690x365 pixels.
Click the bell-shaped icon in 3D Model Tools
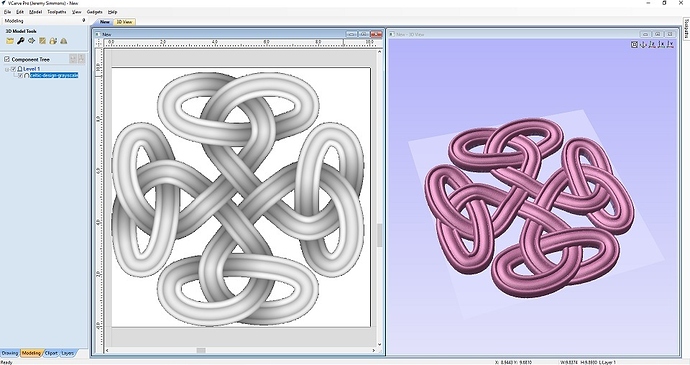coord(64,41)
